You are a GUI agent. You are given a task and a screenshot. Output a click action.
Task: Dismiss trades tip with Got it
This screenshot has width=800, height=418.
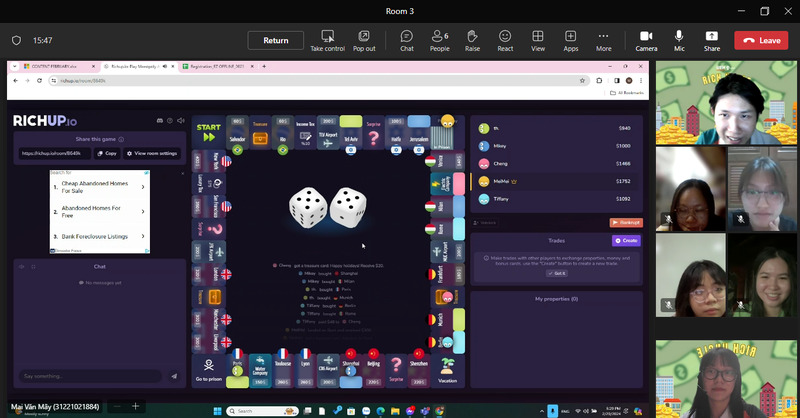(x=556, y=274)
